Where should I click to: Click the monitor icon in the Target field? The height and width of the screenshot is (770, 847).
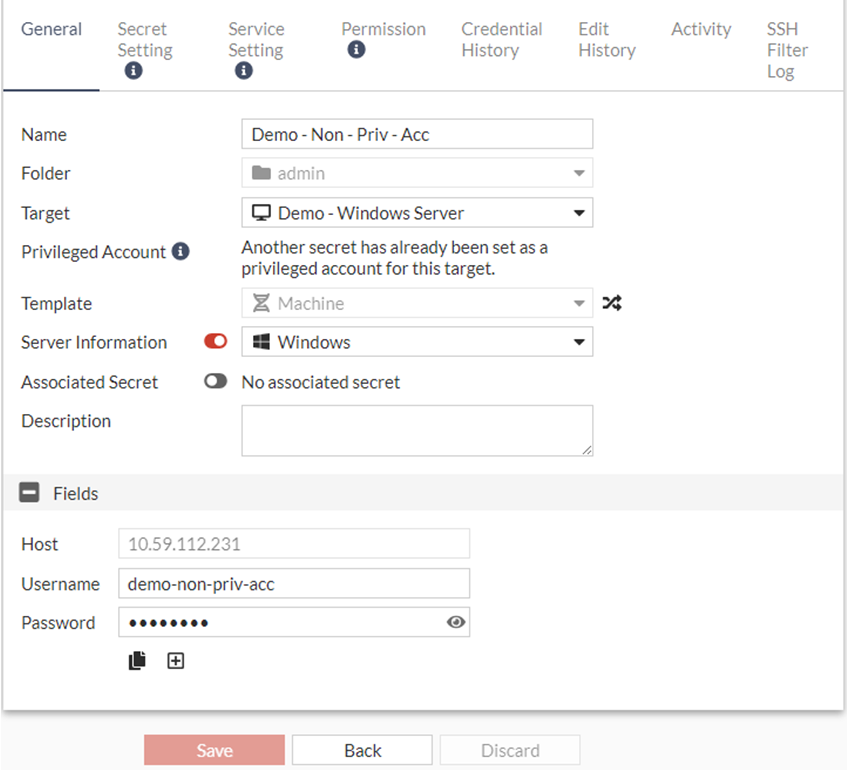click(260, 212)
